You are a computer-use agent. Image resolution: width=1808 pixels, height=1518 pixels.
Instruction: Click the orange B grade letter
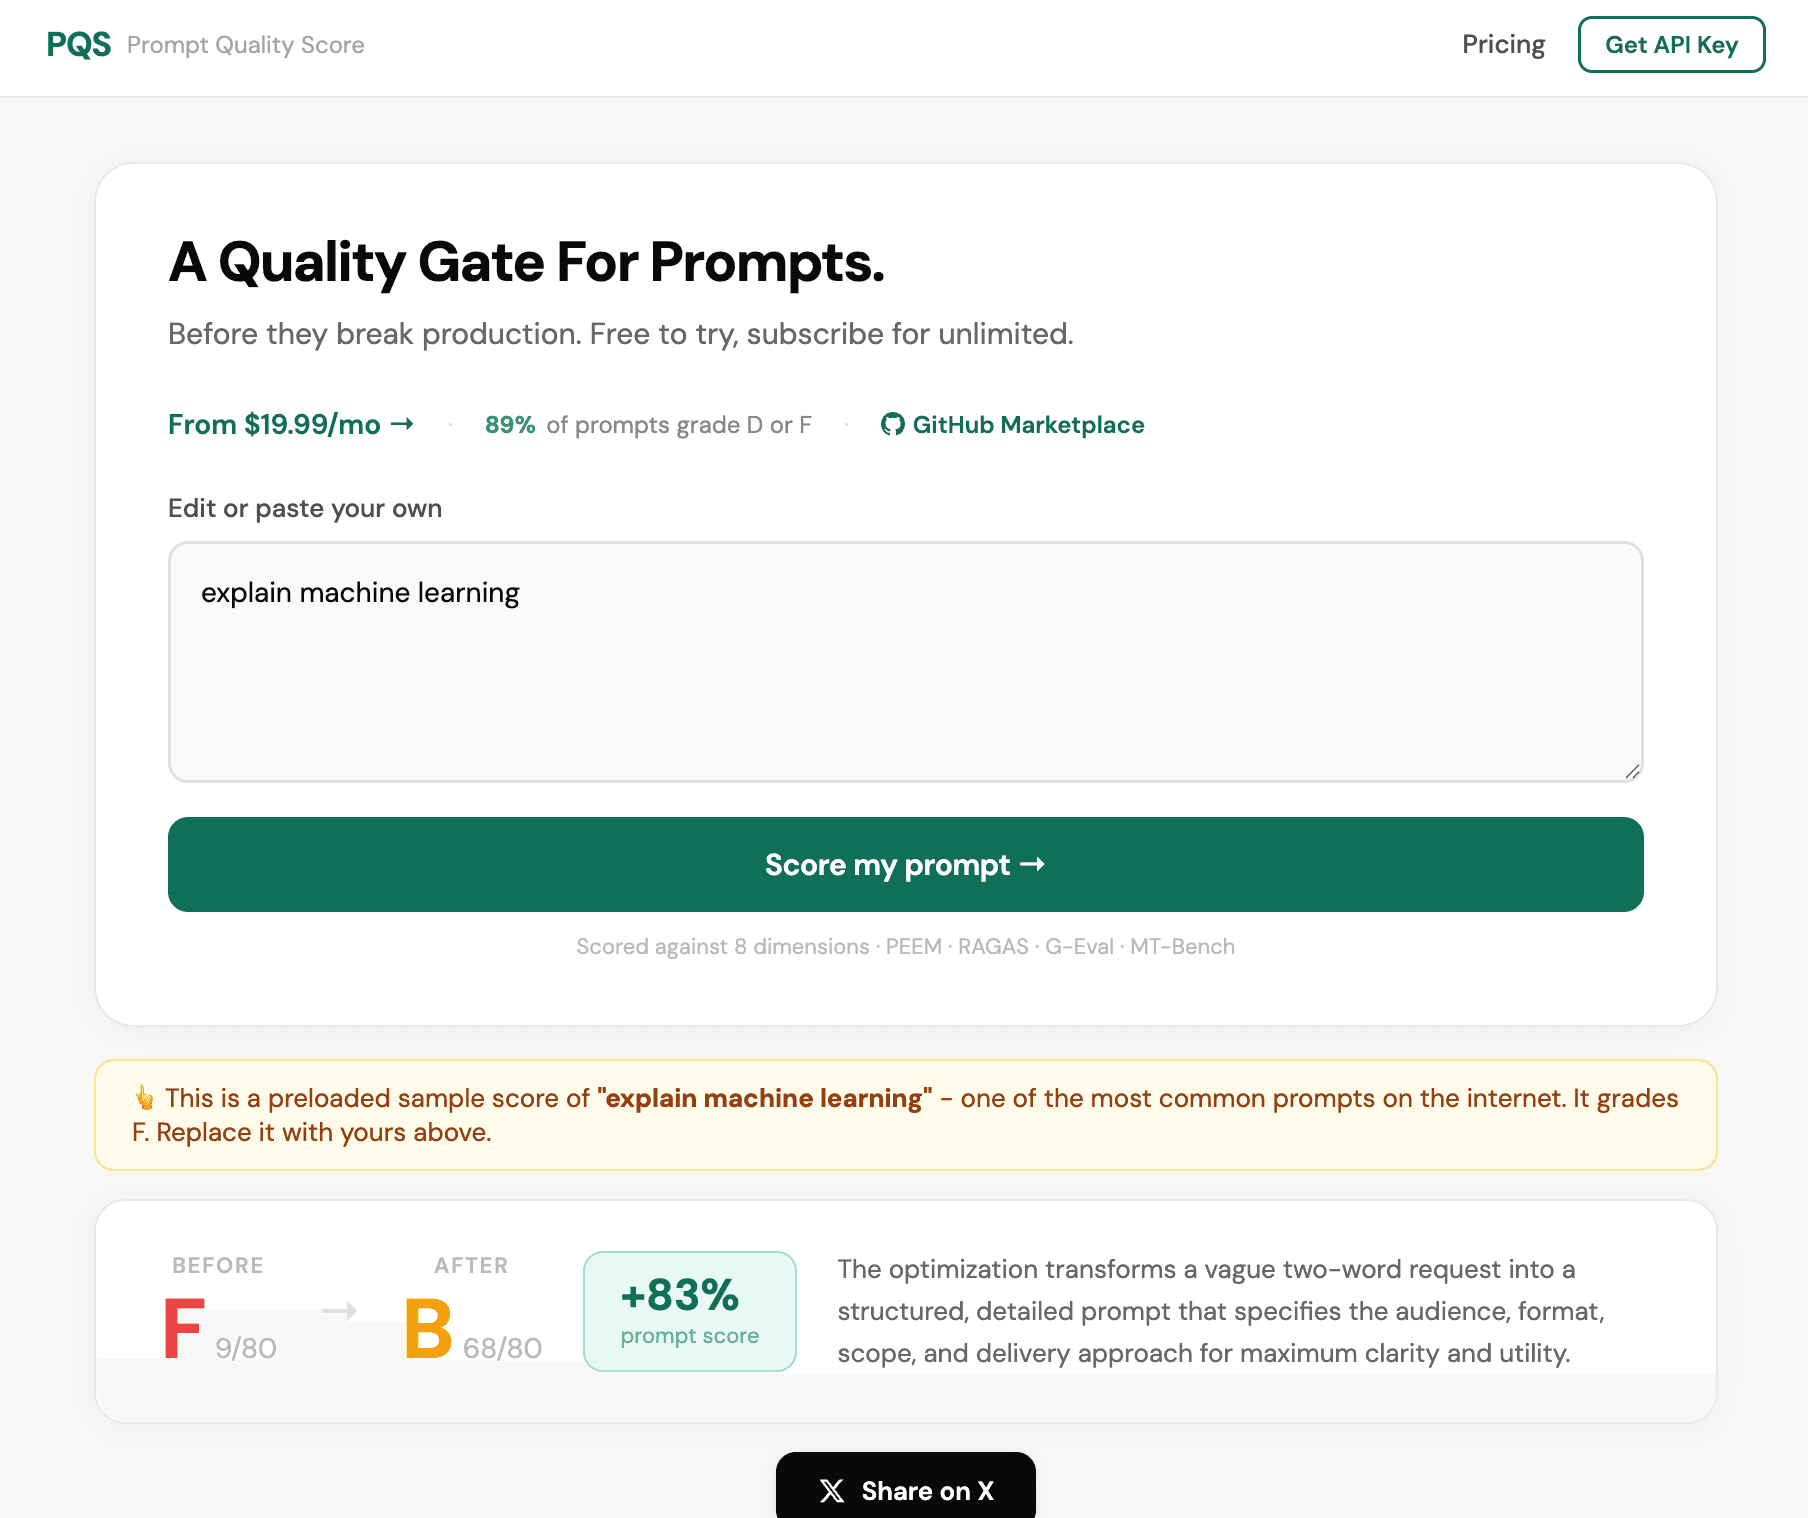[428, 1330]
